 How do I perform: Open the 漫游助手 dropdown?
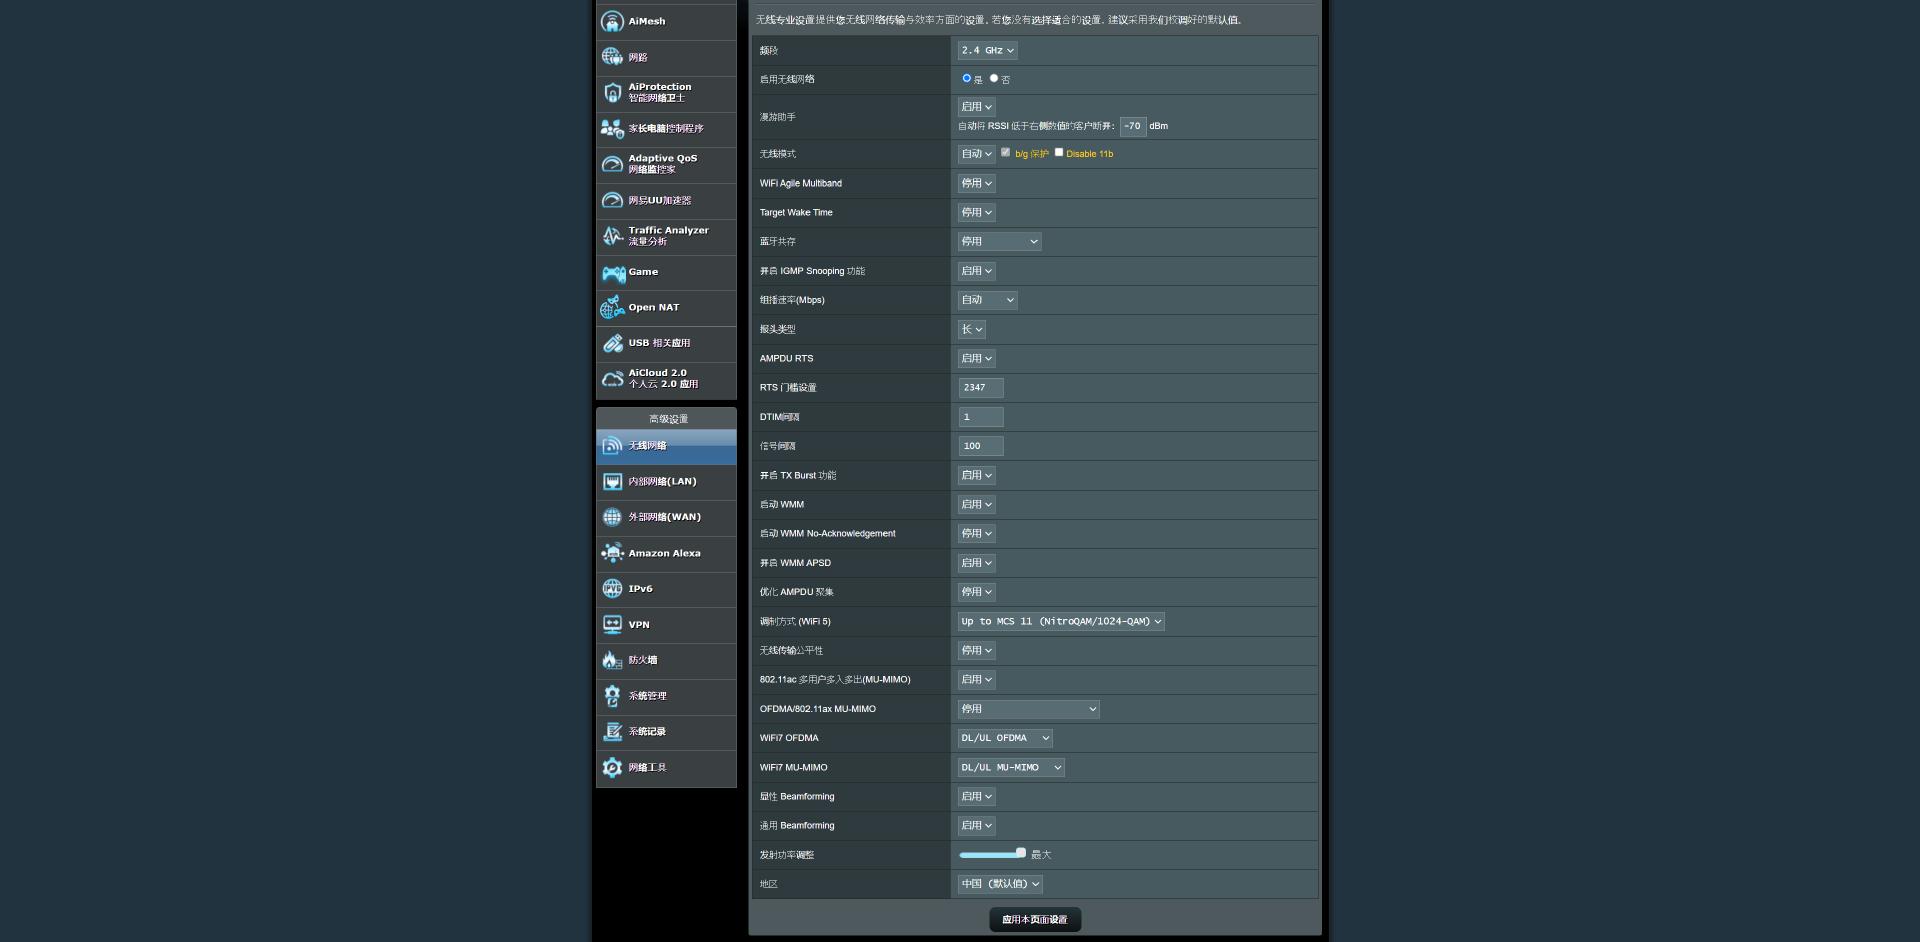(x=977, y=107)
